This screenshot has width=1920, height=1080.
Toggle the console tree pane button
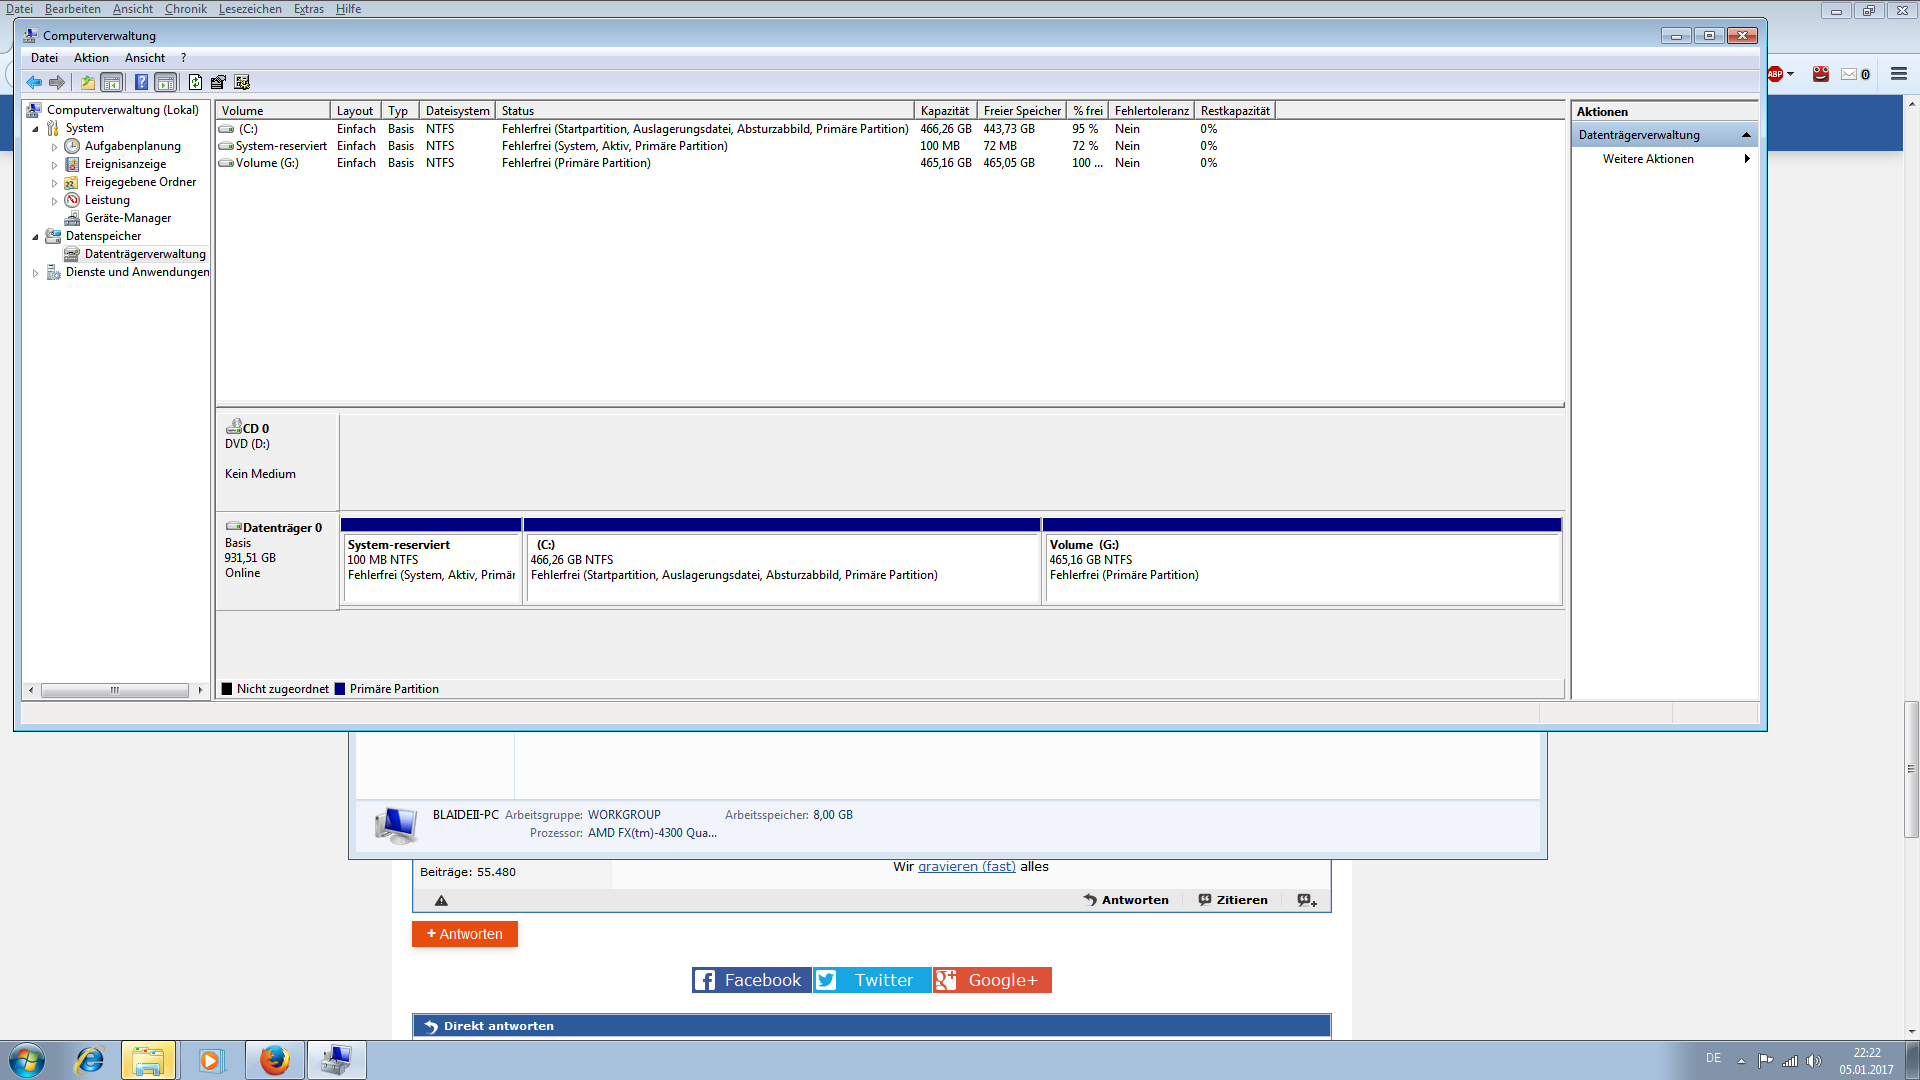click(x=112, y=82)
